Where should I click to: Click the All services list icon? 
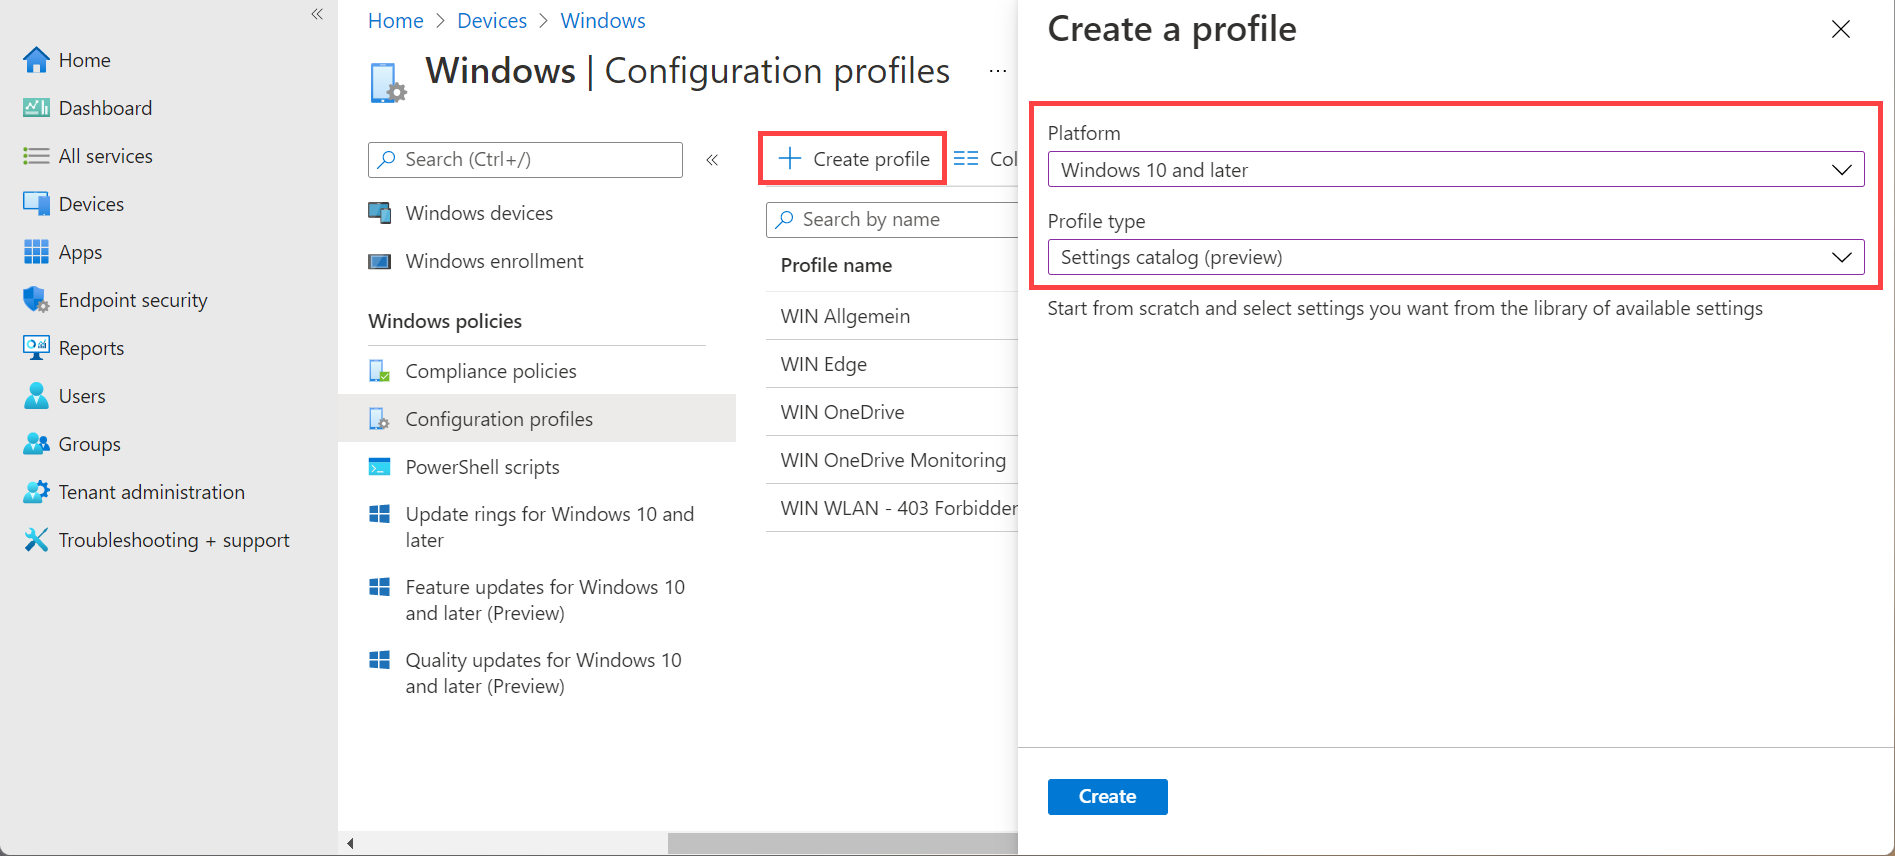click(36, 156)
